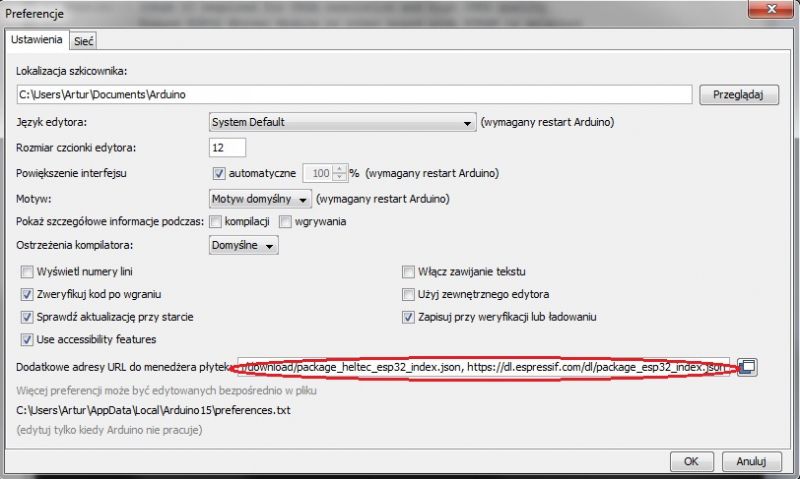Open the Język edytora System Default dropdown

pos(342,122)
